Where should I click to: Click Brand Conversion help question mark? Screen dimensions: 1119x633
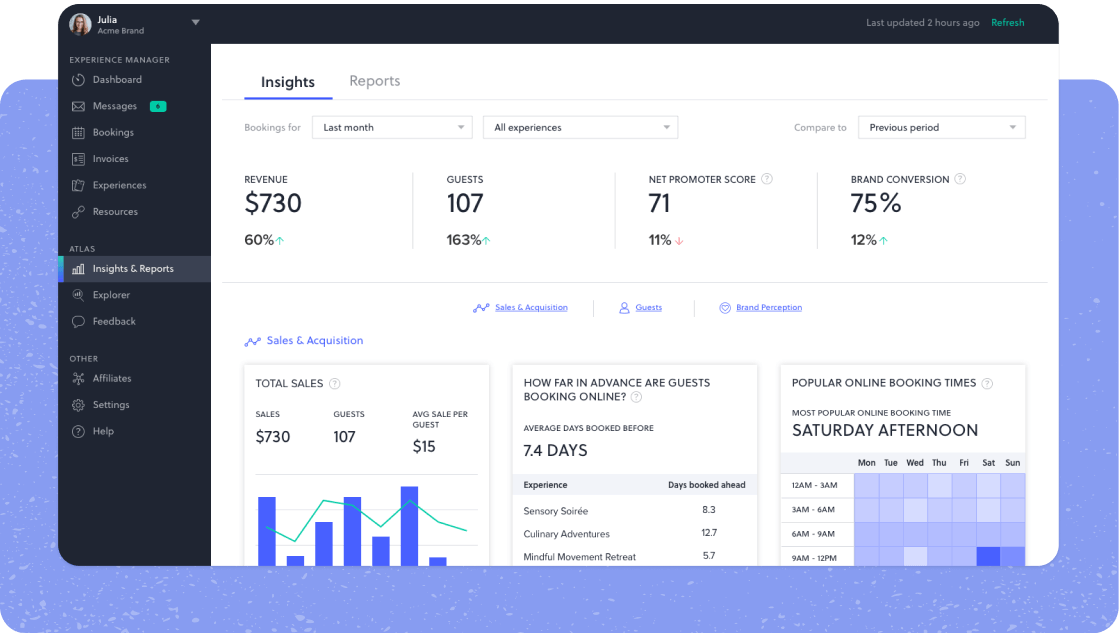click(x=960, y=179)
